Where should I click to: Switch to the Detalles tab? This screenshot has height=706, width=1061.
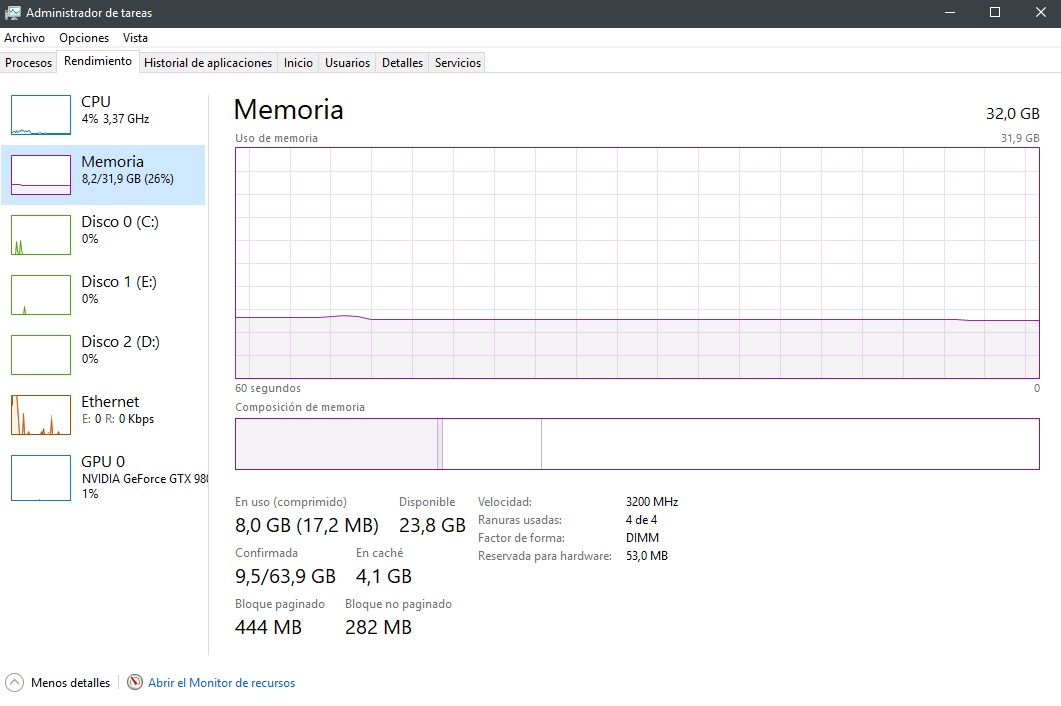(x=402, y=63)
